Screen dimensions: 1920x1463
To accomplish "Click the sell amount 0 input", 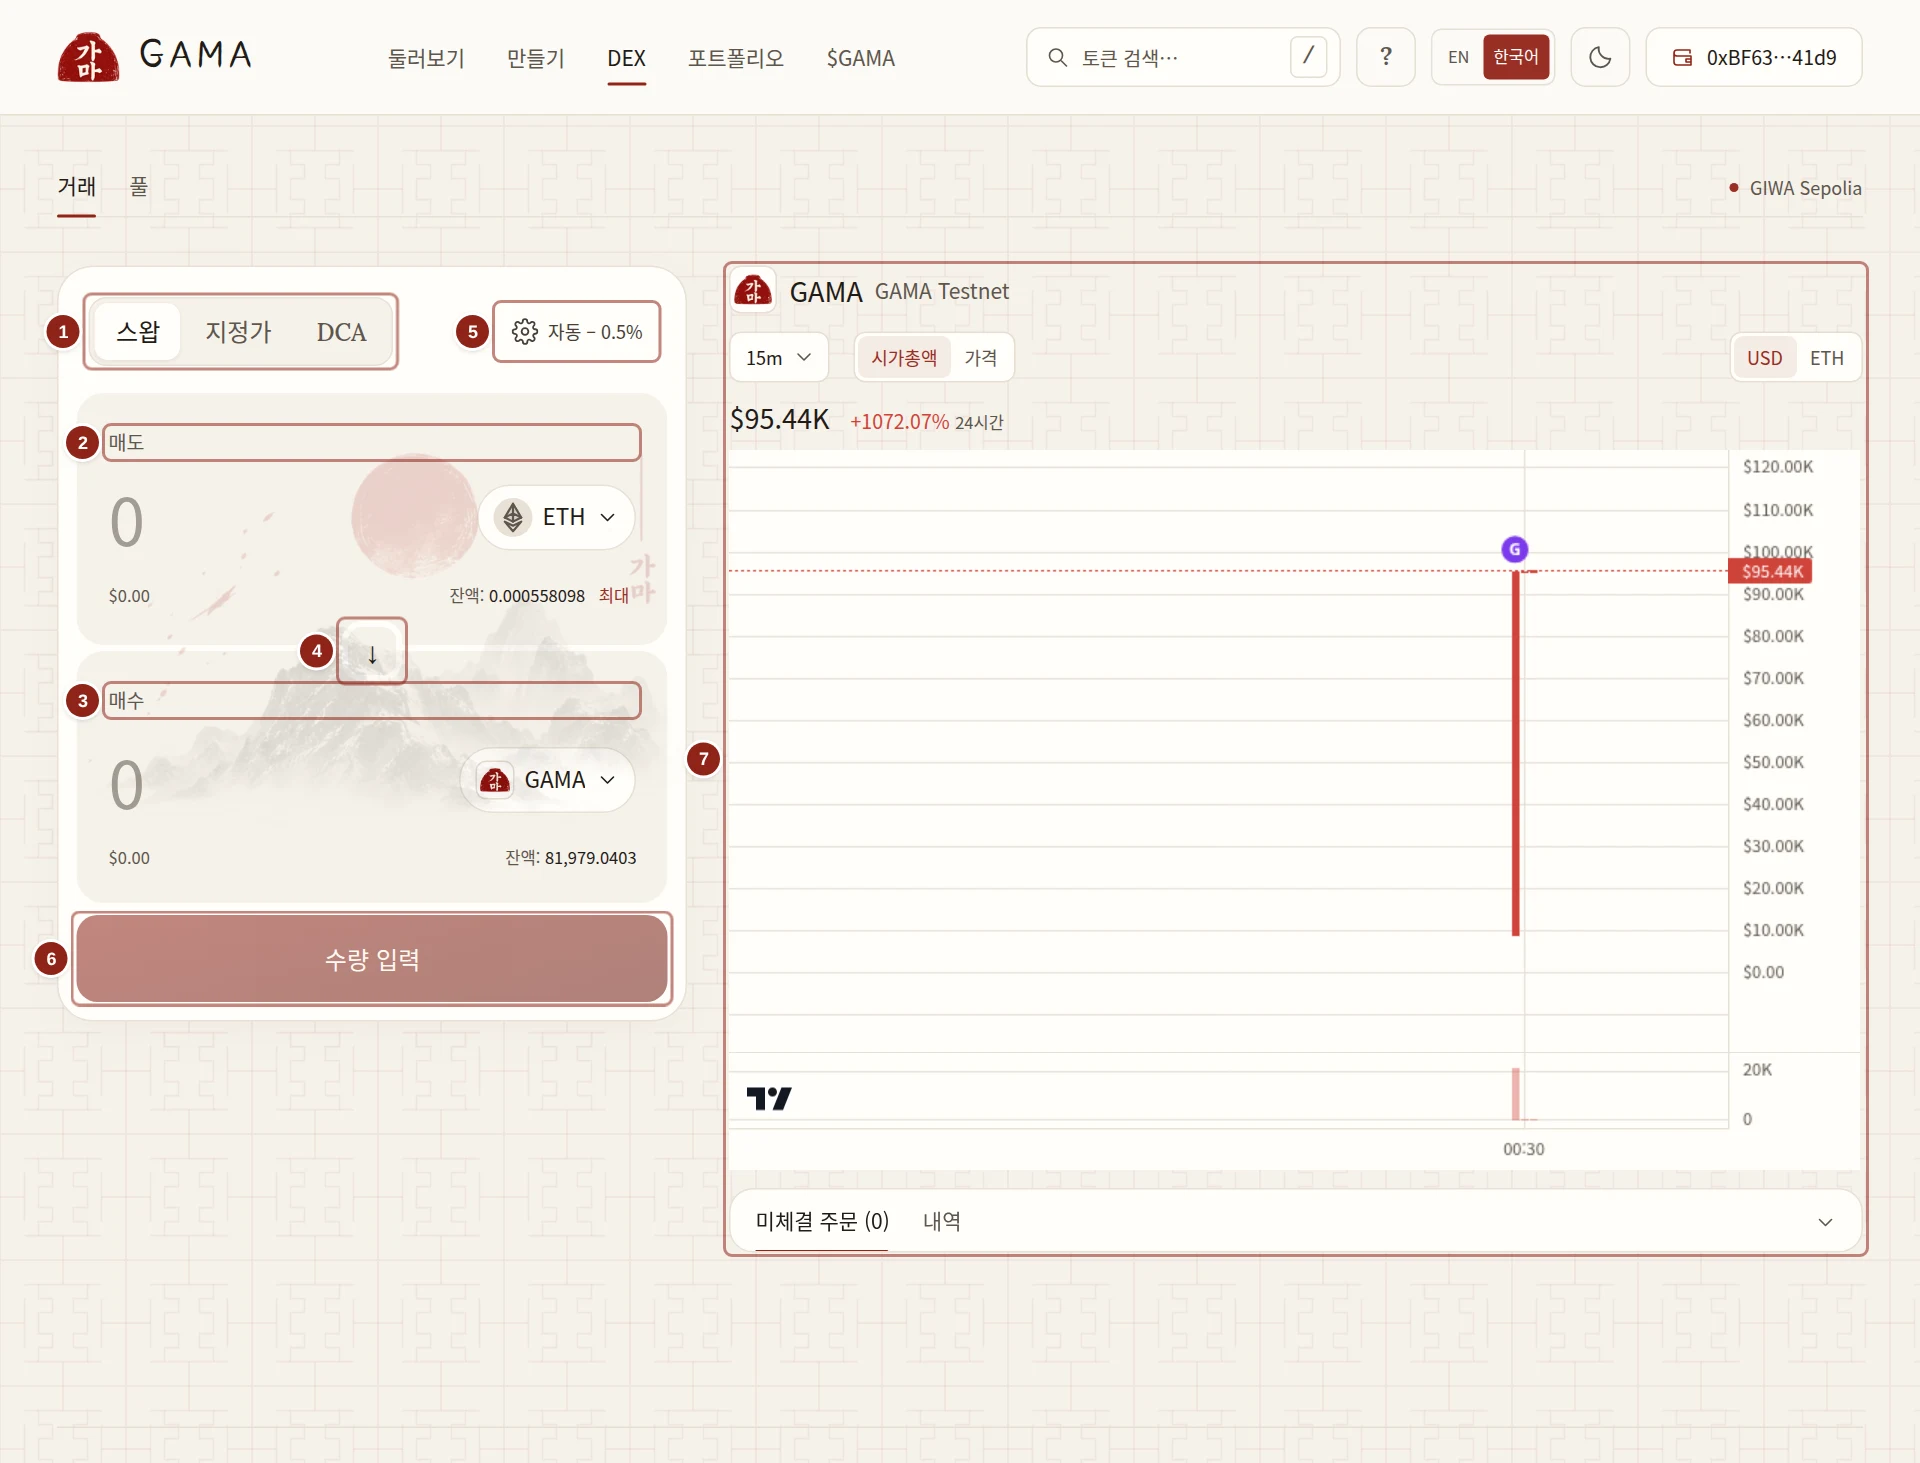I will (127, 523).
